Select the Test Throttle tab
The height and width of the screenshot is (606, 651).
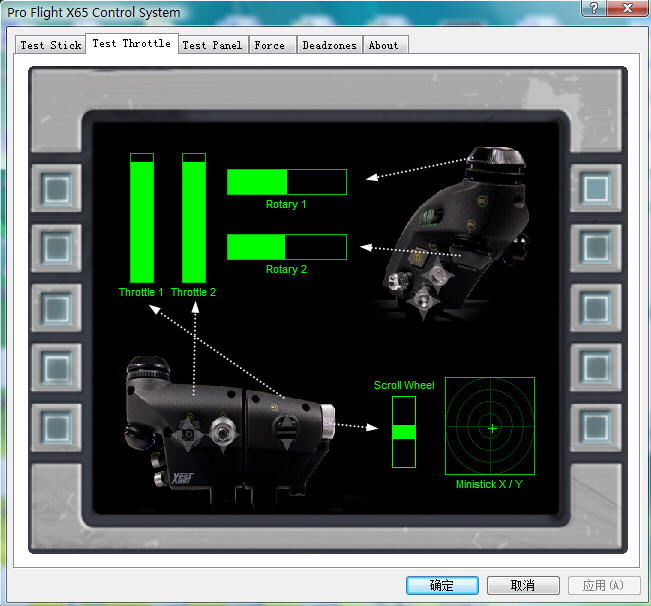(x=132, y=44)
